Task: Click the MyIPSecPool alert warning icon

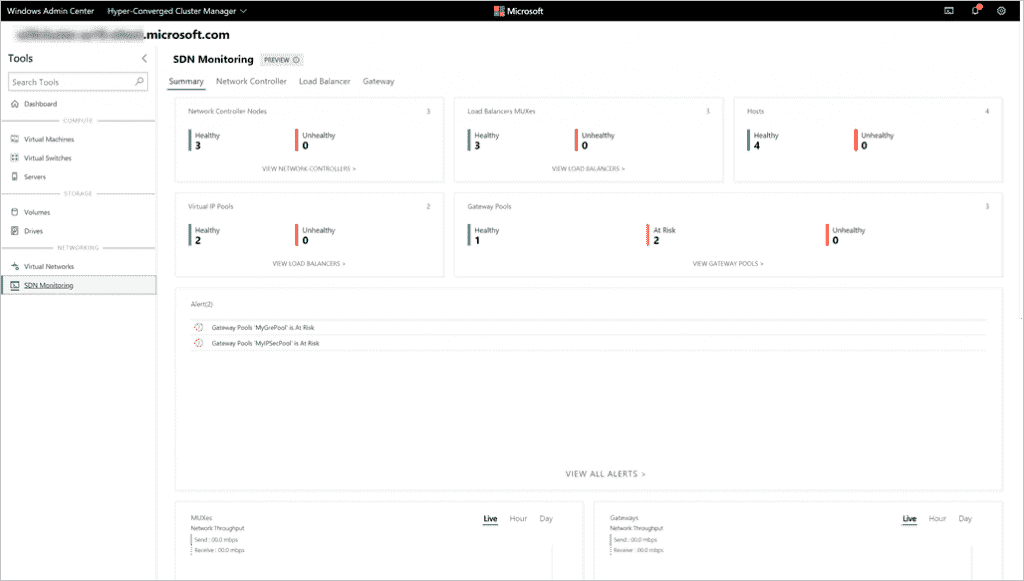Action: pos(199,343)
